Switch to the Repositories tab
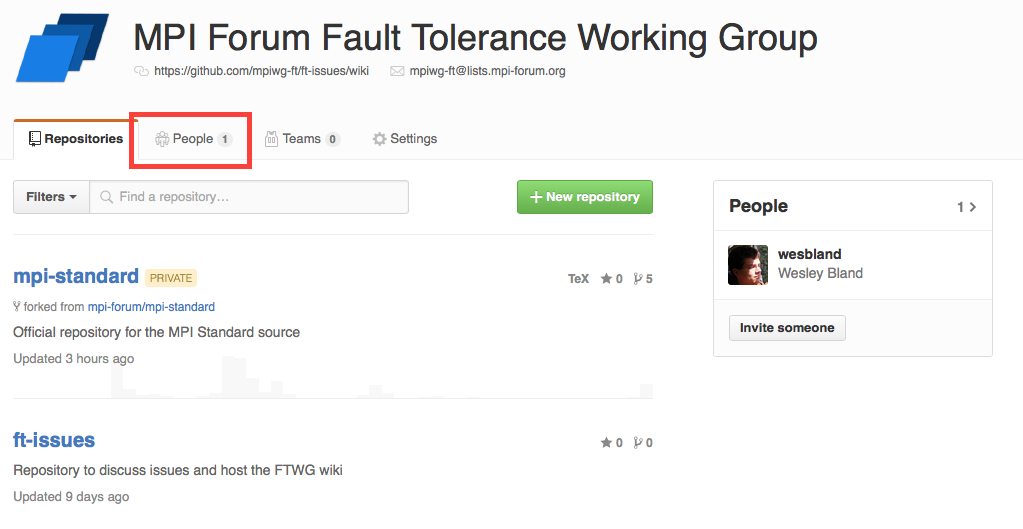The image size is (1023, 529). point(76,139)
